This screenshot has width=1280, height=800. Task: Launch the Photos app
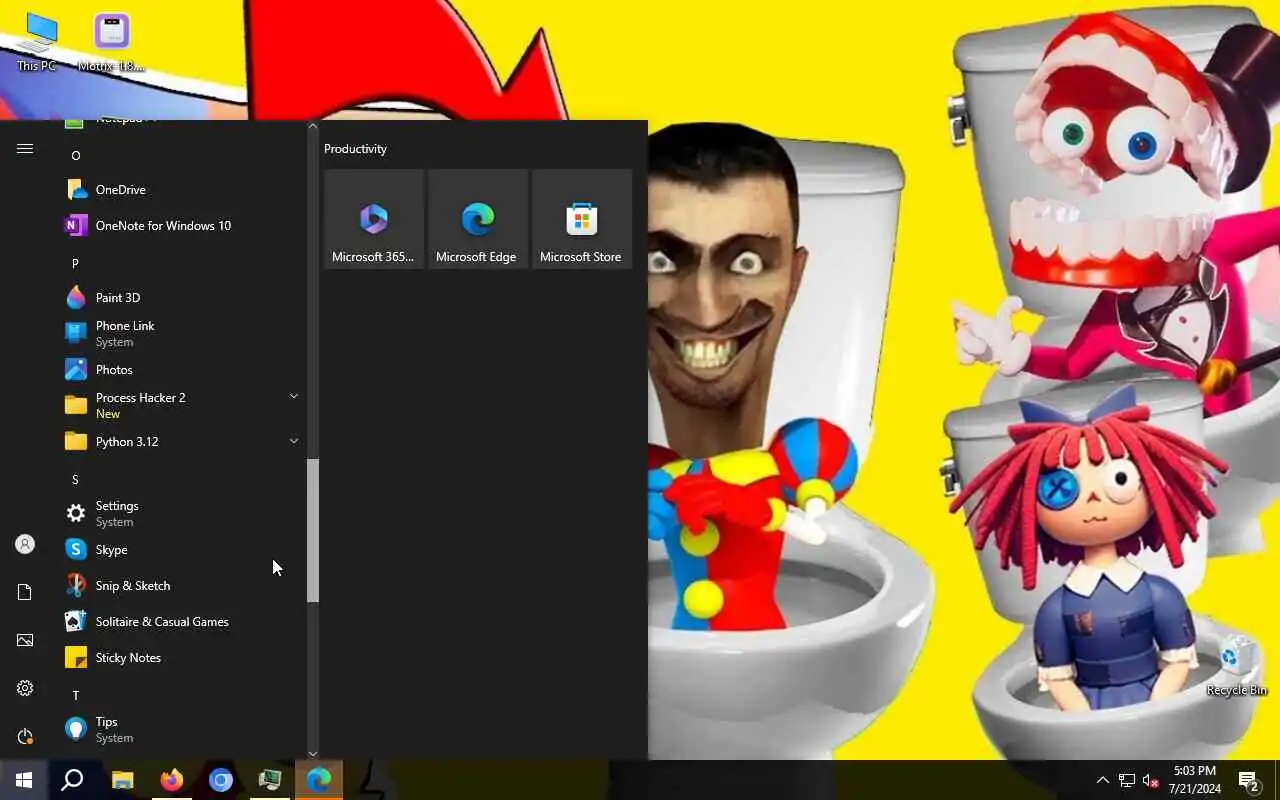(x=180, y=369)
